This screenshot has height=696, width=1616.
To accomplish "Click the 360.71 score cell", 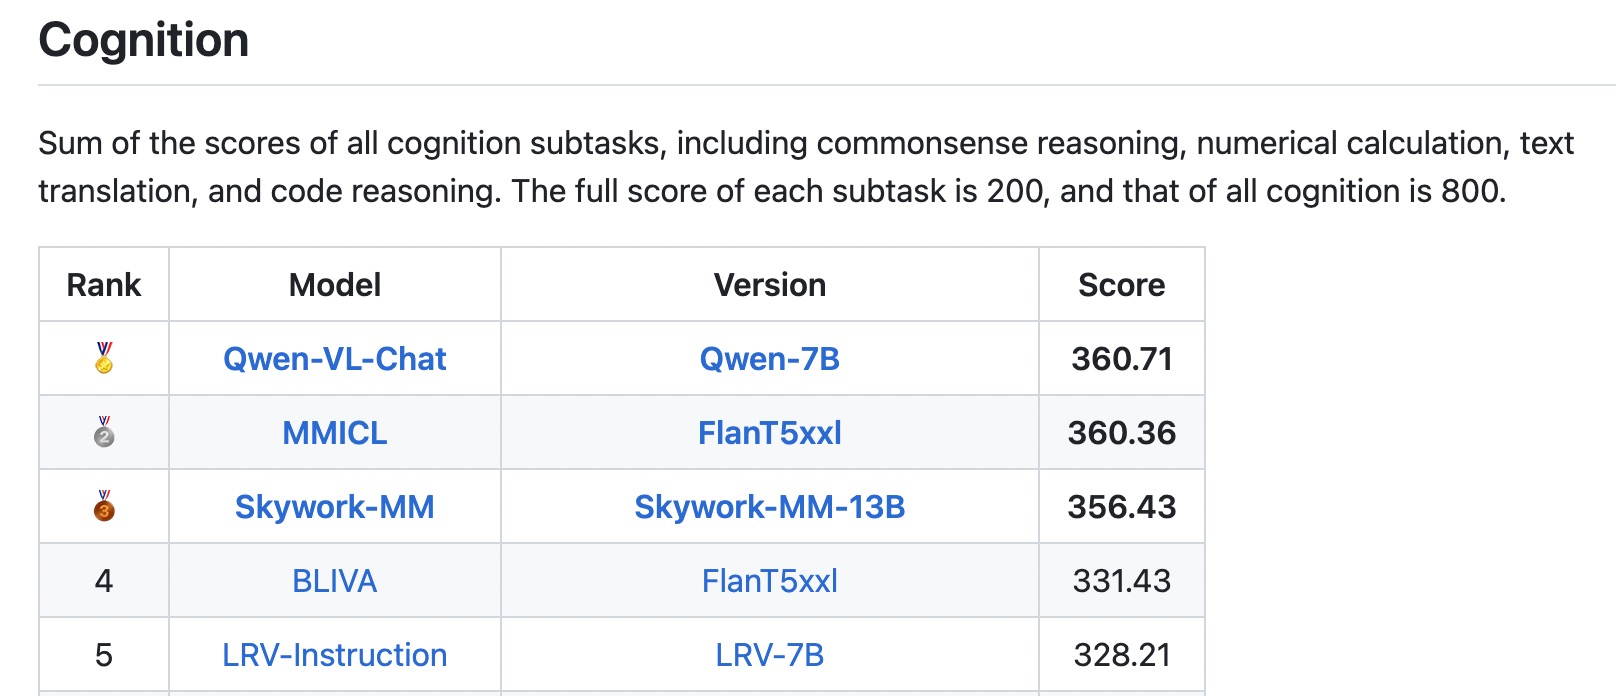I will [1121, 359].
